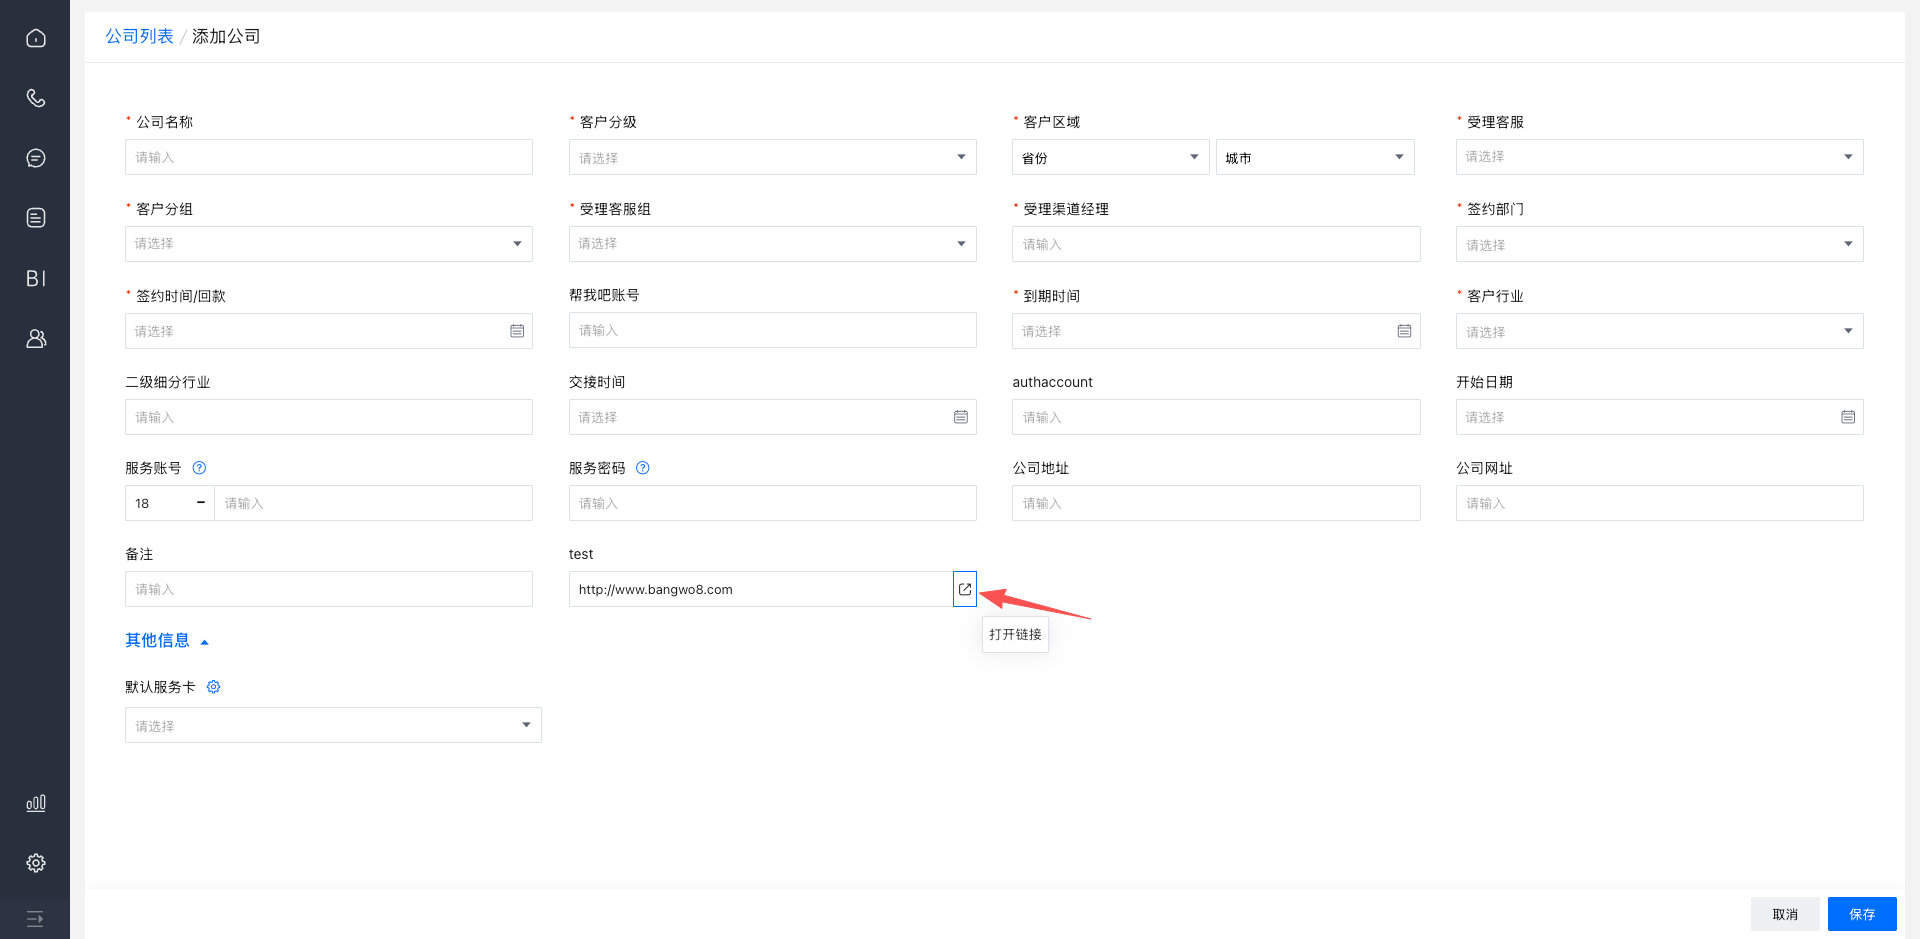
Task: Click calendar icon in 开始日期 field
Action: [1848, 417]
